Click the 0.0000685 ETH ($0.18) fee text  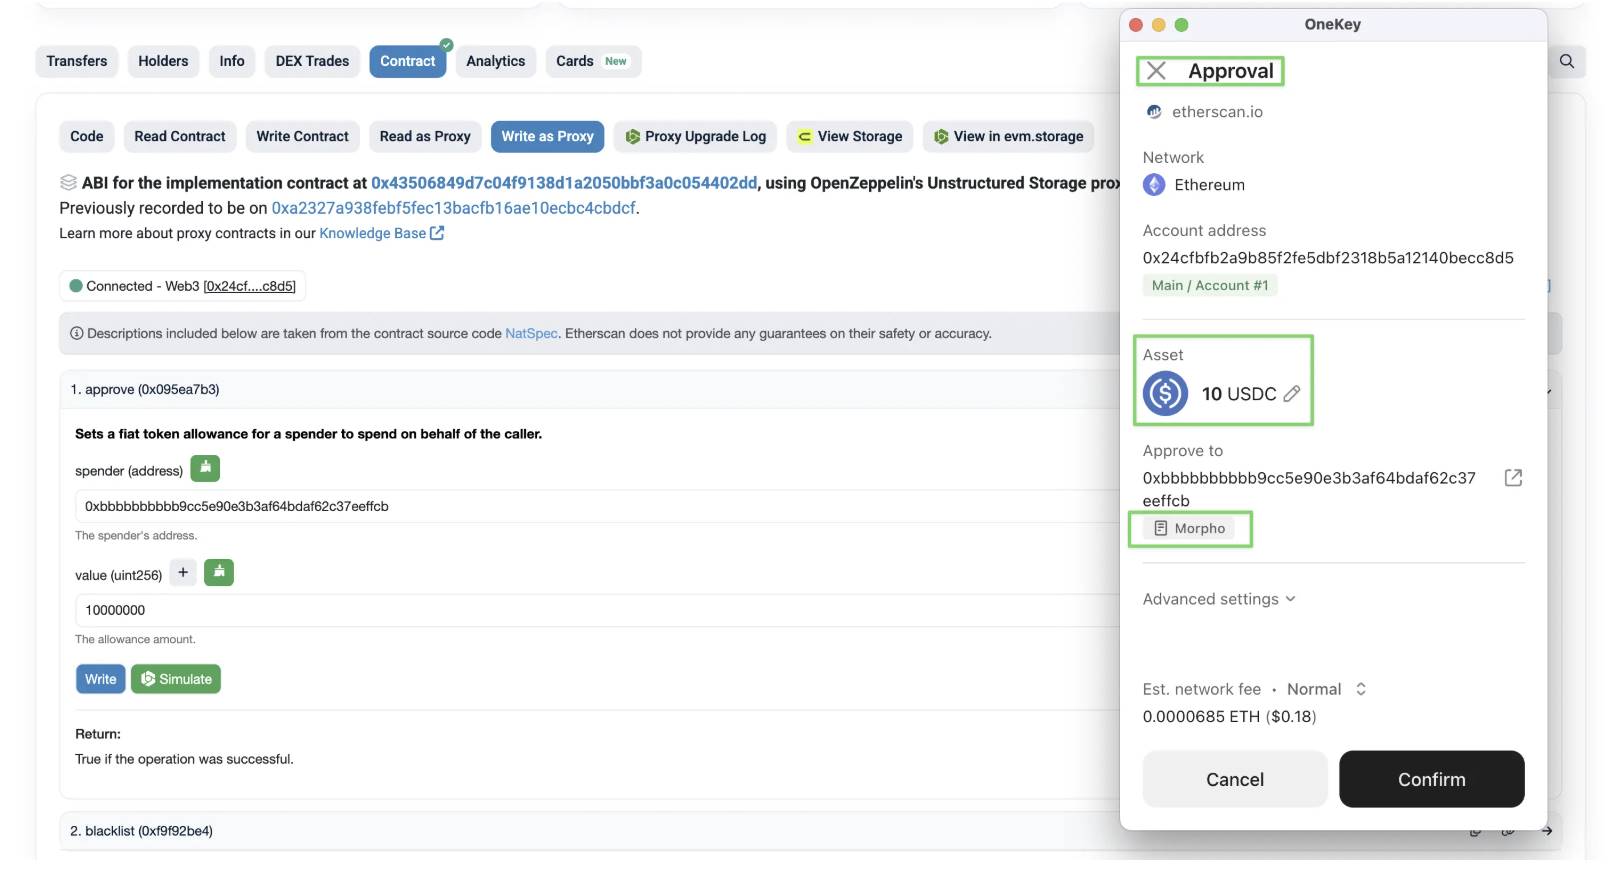click(x=1229, y=717)
